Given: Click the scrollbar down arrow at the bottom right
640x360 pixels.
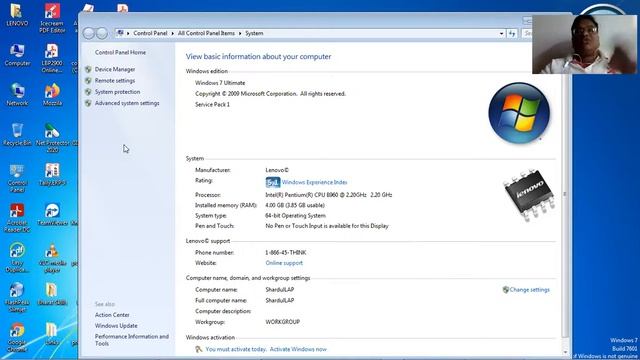Looking at the screenshot, I should (565, 352).
